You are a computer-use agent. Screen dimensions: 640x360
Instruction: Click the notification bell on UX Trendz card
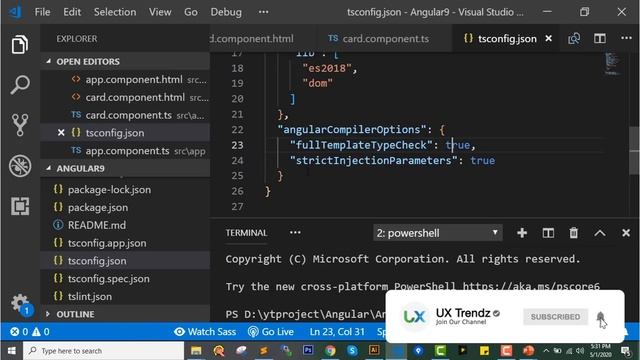pyautogui.click(x=600, y=317)
